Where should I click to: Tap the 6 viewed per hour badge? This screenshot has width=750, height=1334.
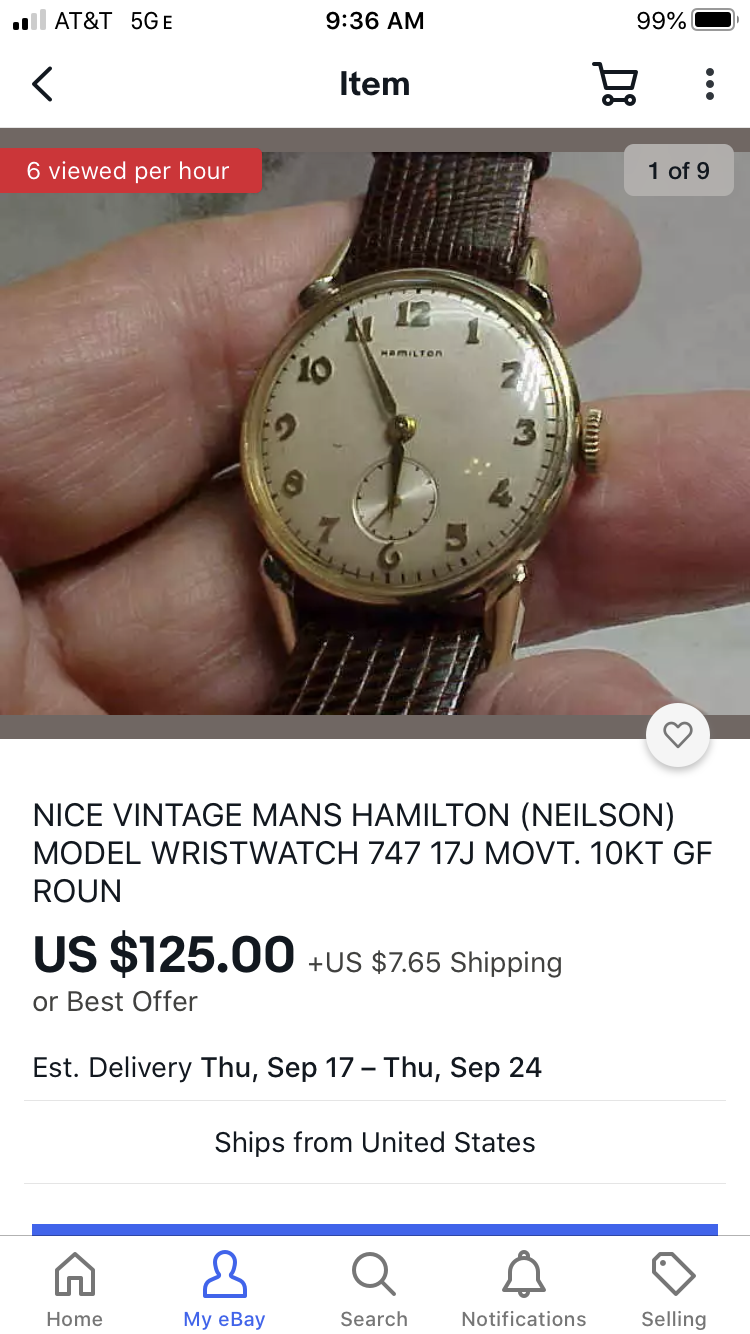128,171
